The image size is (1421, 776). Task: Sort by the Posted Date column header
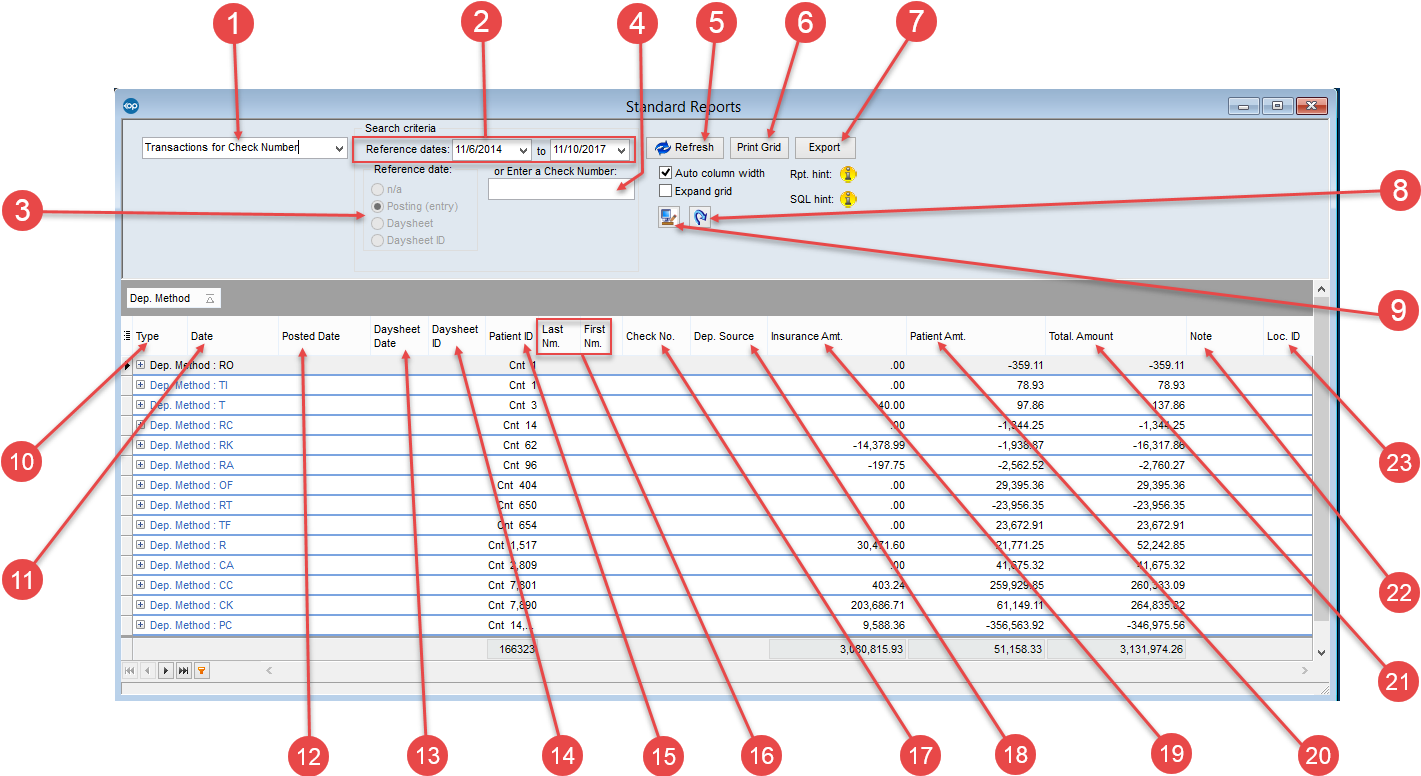click(323, 336)
